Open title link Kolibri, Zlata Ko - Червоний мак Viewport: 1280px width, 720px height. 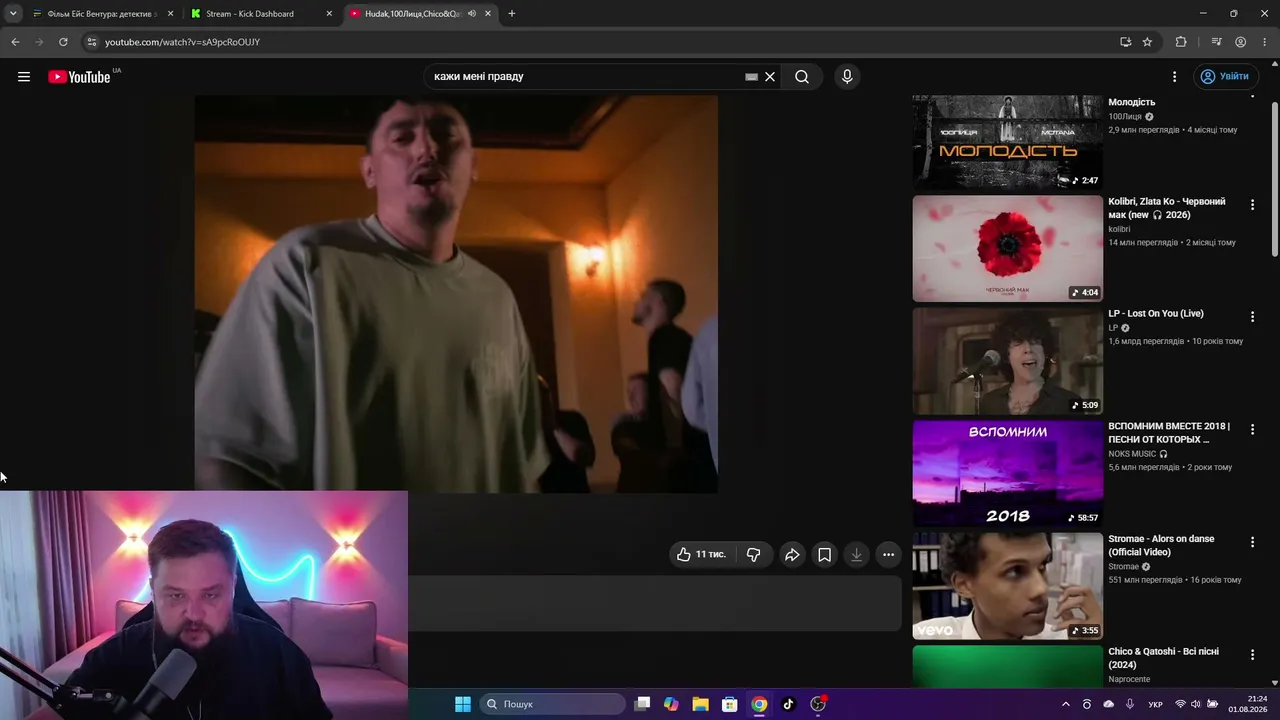1167,208
